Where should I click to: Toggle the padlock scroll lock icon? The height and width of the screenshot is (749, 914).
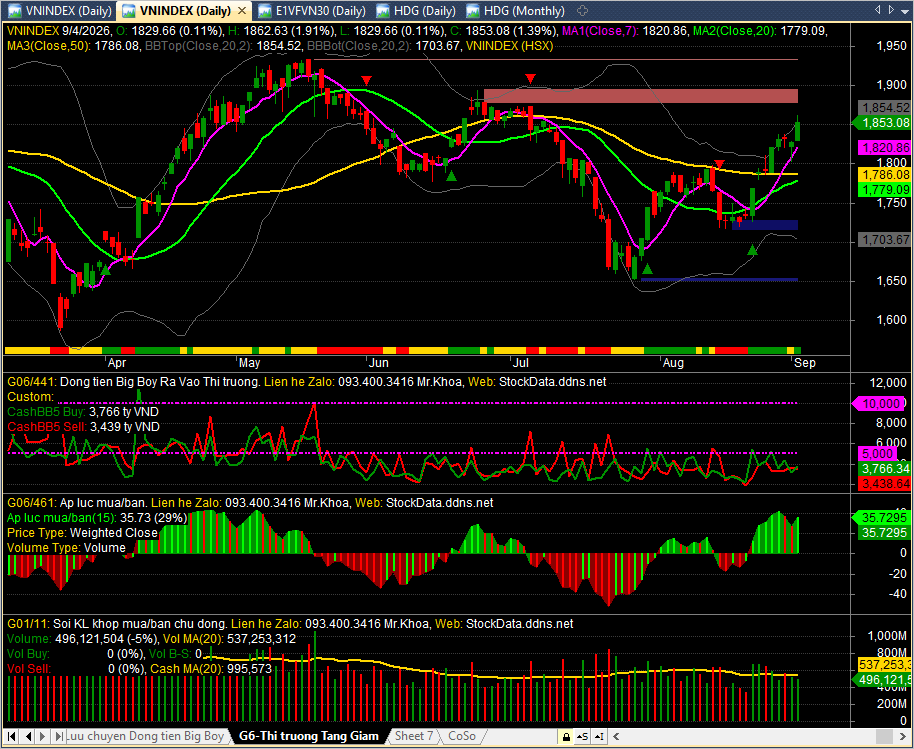(566, 737)
